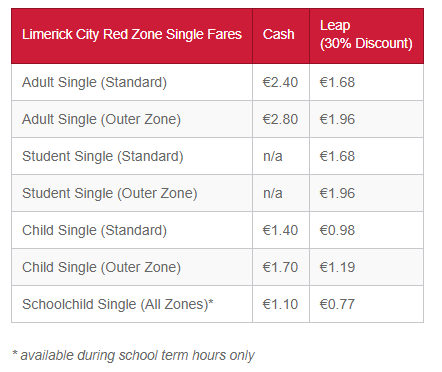Click the €2.40 cash fare cell

click(280, 82)
